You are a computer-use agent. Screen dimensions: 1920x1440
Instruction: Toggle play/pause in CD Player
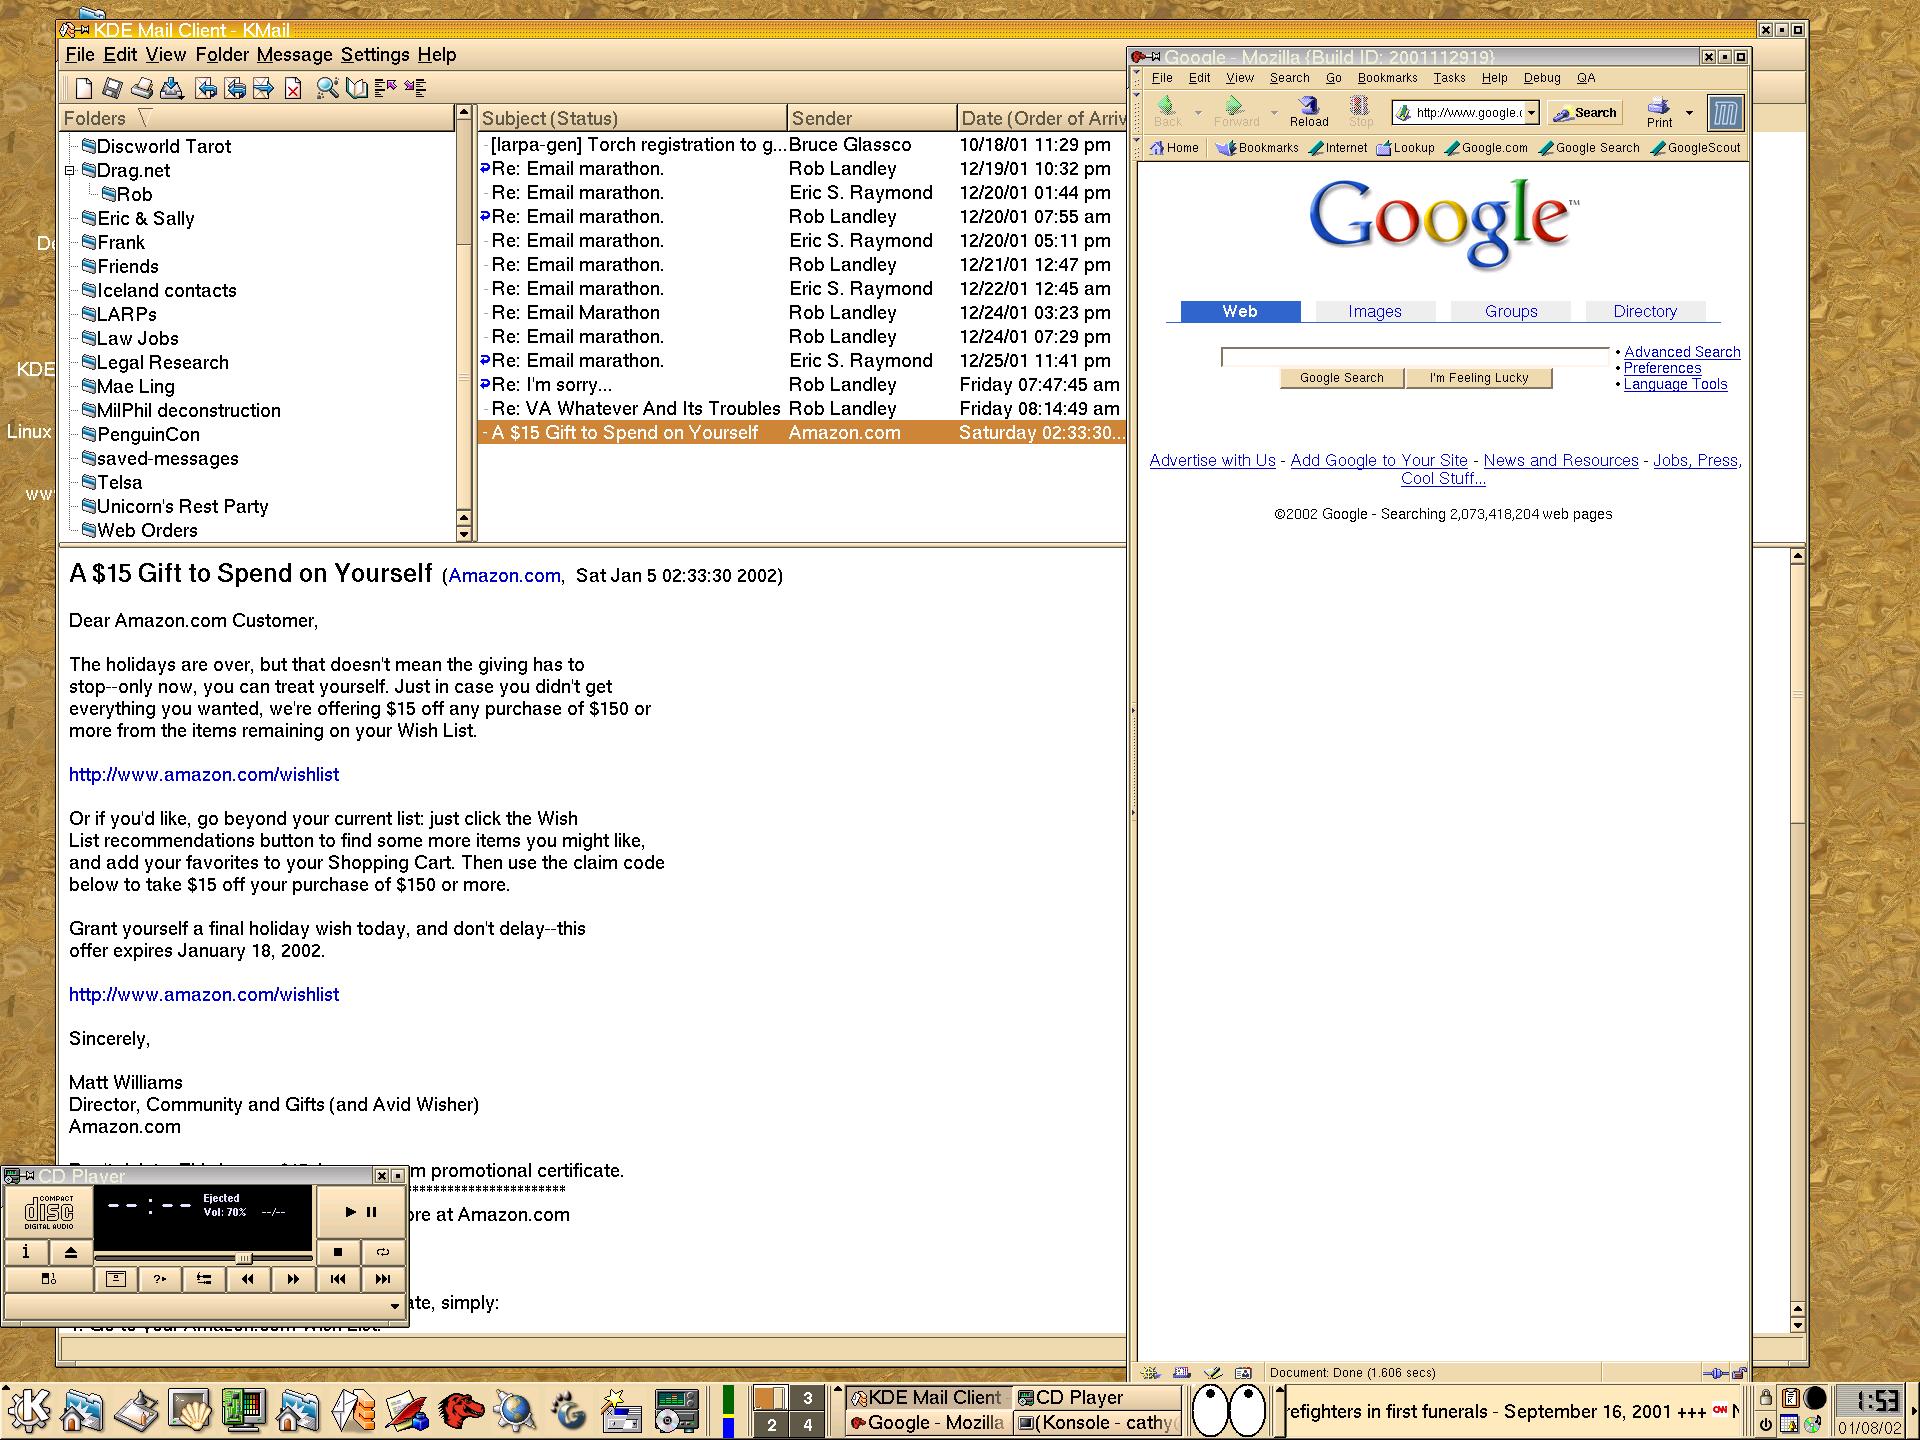360,1212
